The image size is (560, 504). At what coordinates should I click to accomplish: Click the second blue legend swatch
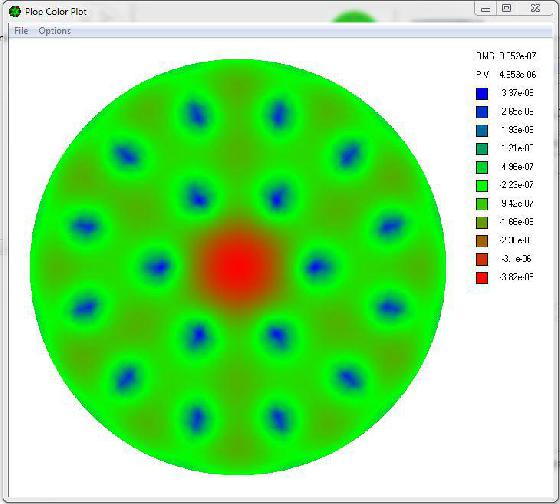[482, 112]
